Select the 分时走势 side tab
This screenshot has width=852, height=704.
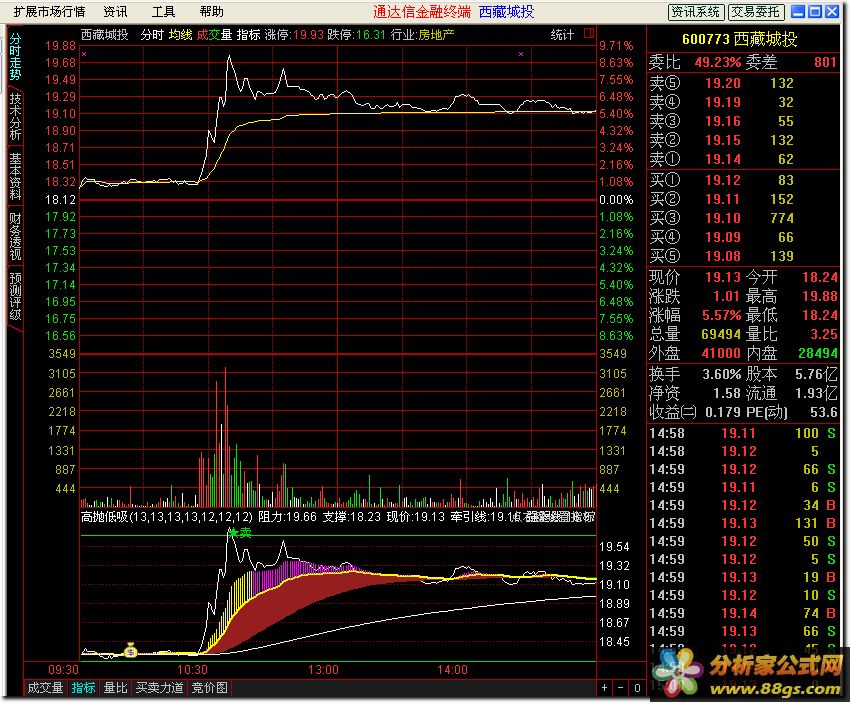pyautogui.click(x=15, y=57)
